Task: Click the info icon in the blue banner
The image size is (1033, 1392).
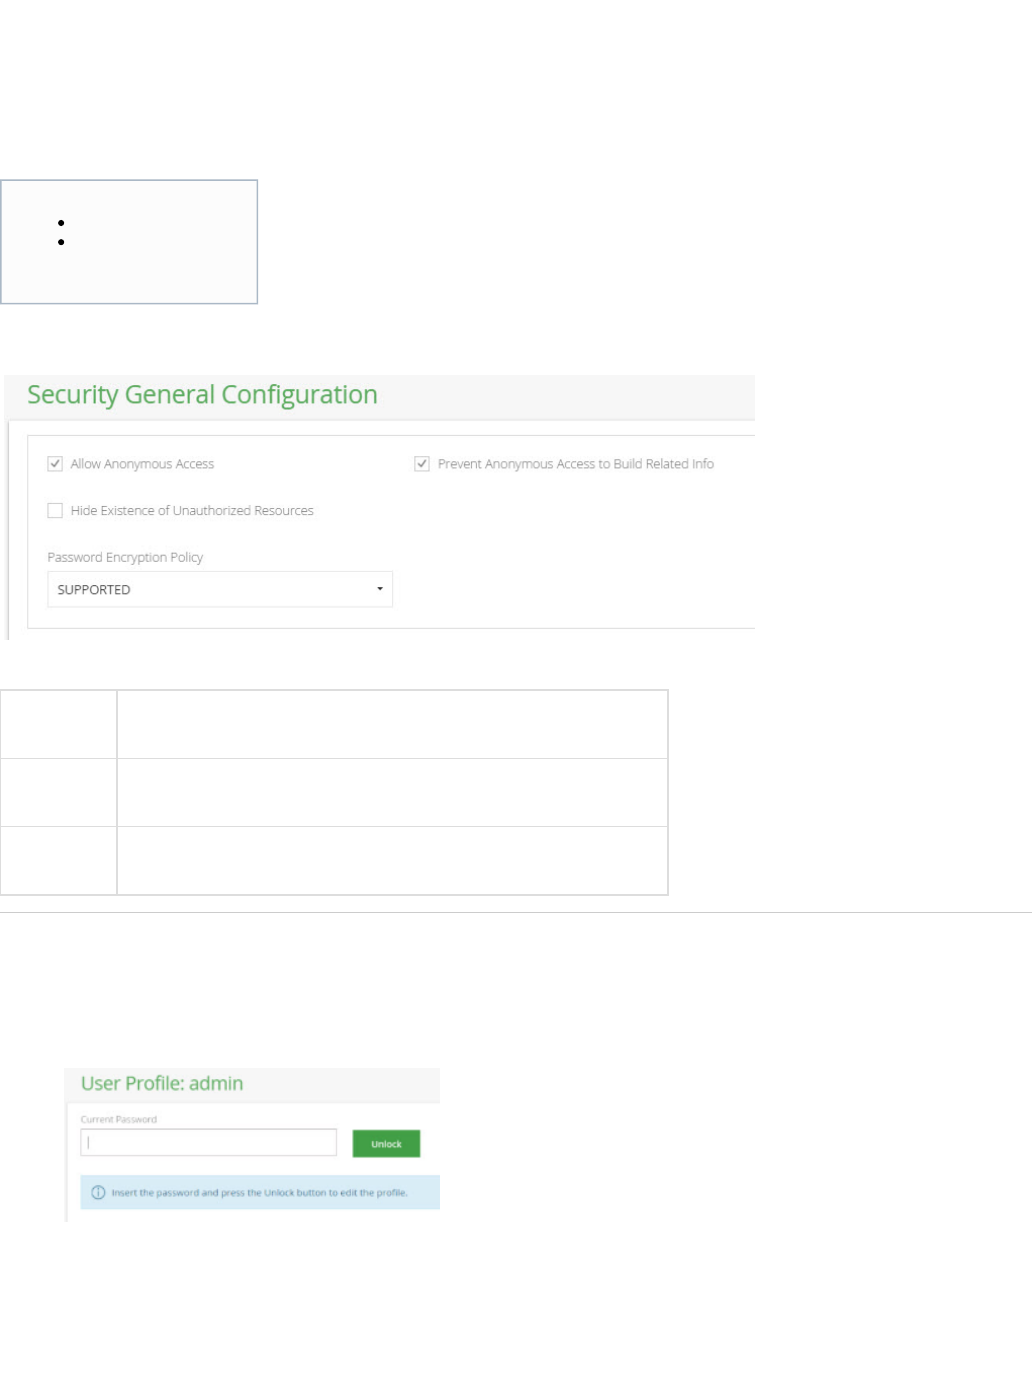Action: click(98, 1192)
